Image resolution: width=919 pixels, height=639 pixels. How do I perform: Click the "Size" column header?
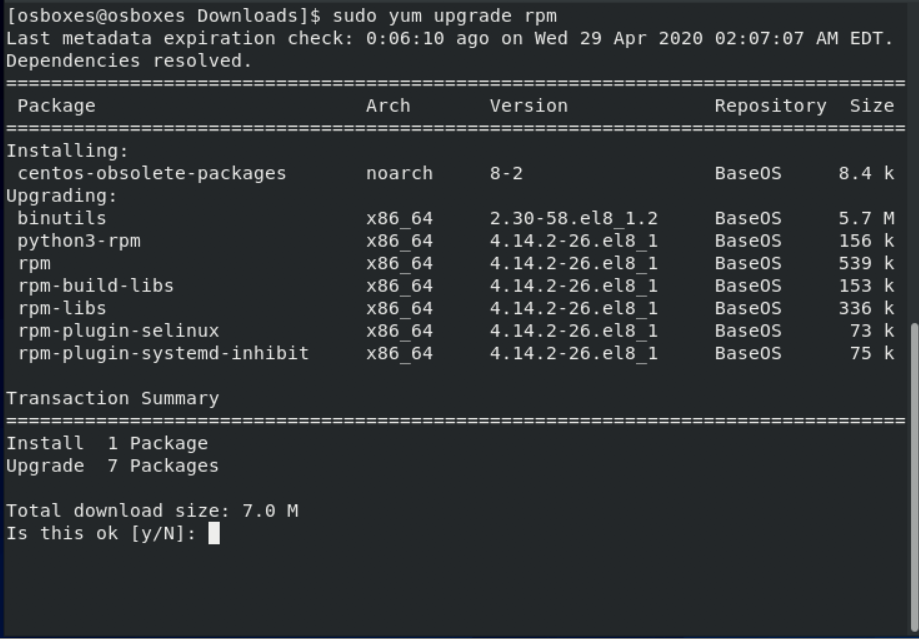(872, 106)
